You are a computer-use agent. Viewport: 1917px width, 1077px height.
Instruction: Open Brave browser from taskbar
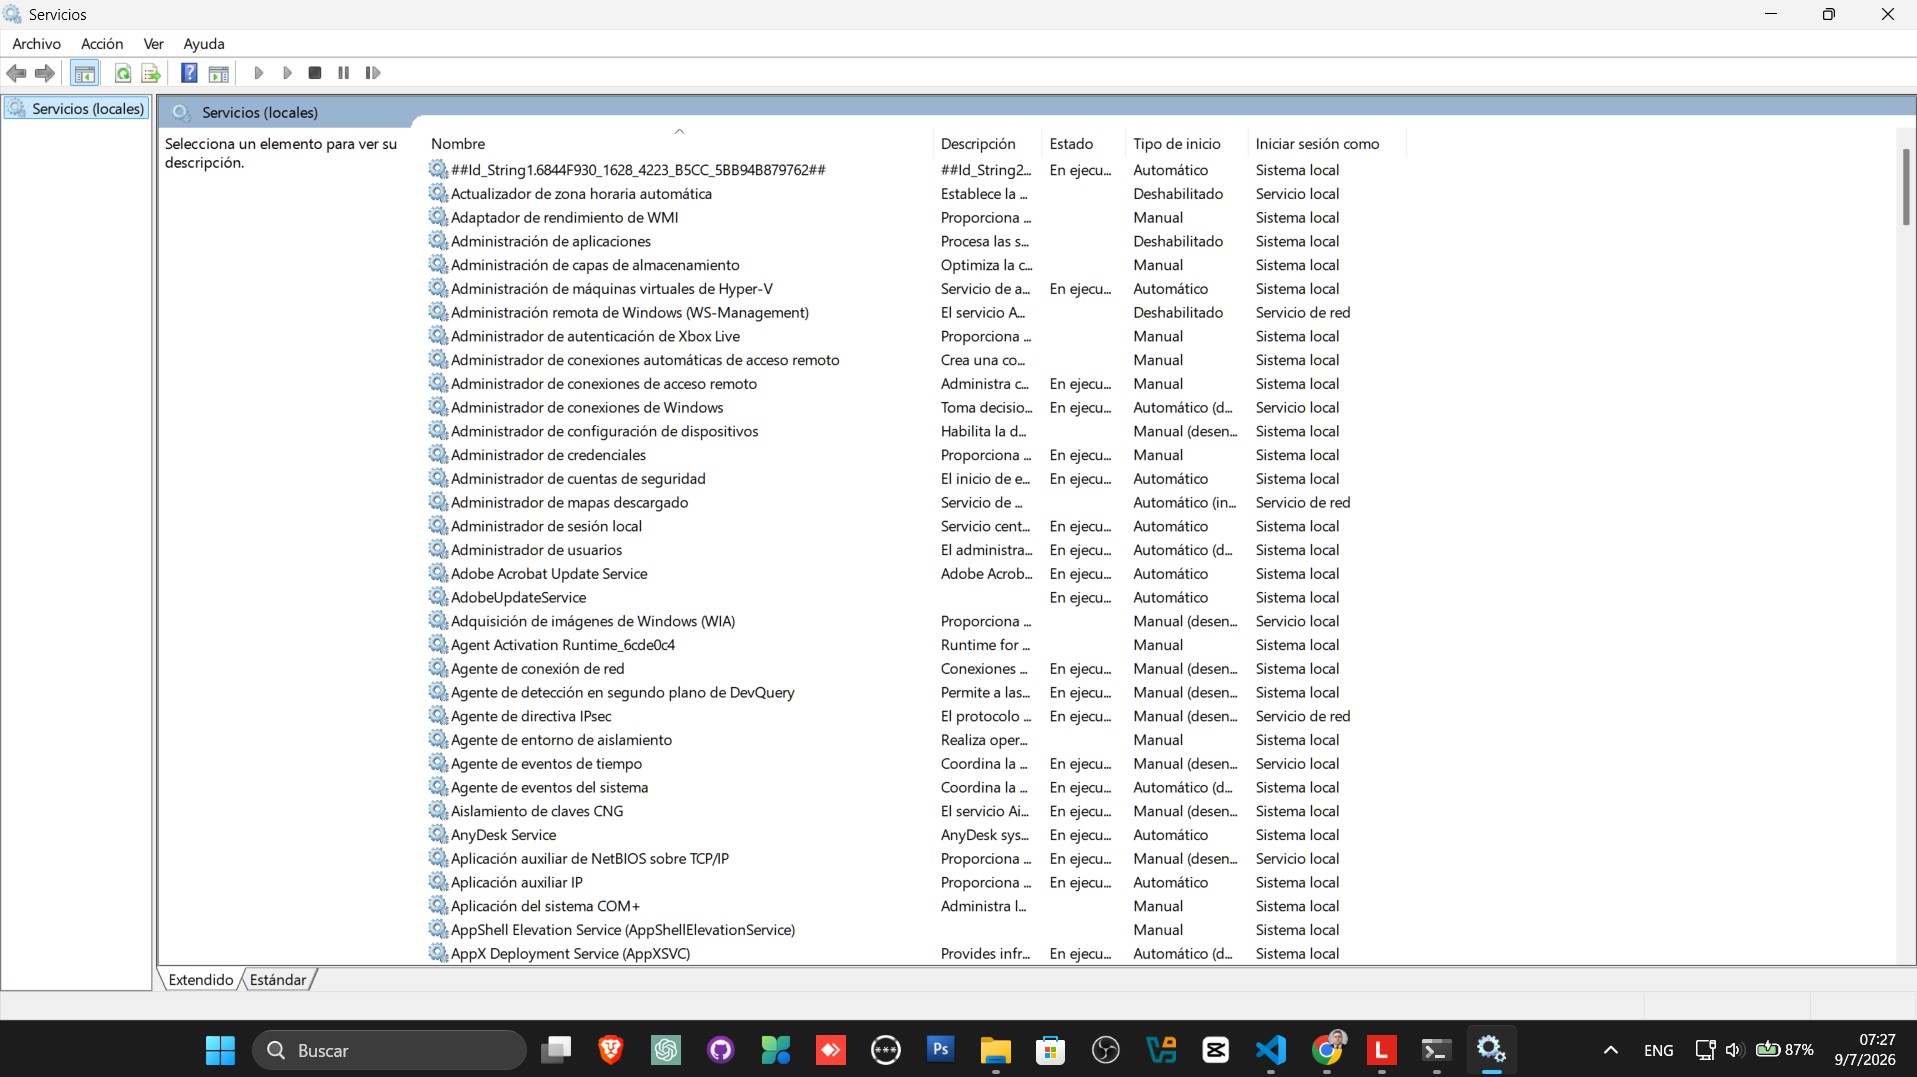(610, 1050)
